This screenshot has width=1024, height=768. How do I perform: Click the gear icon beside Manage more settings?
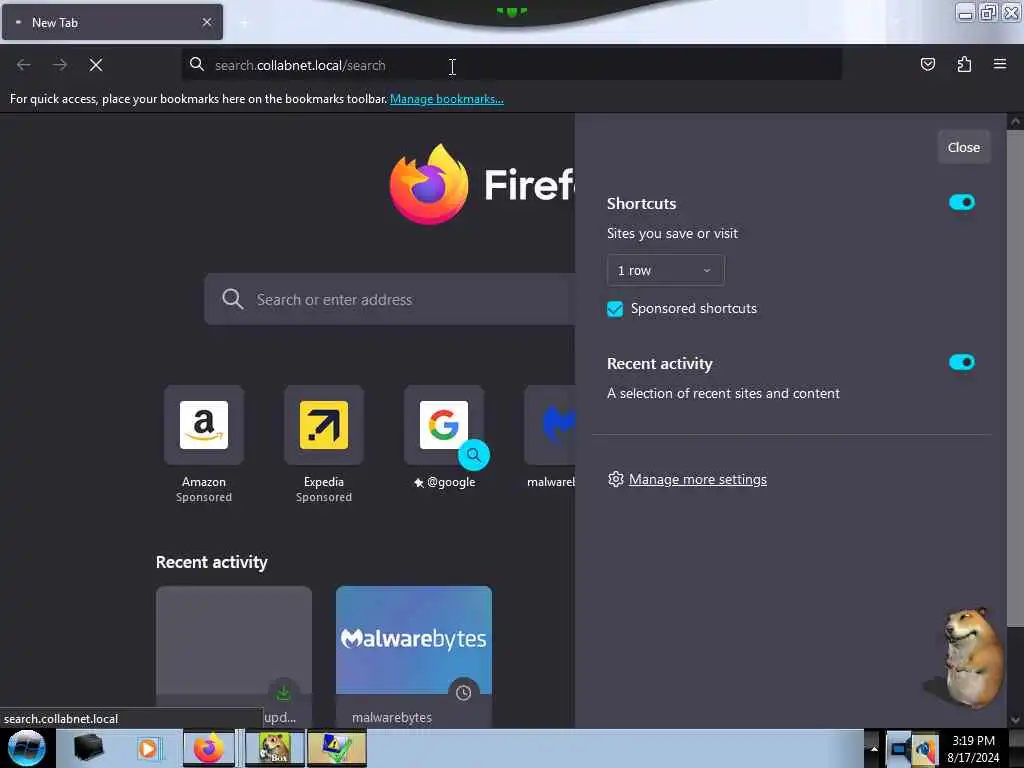(615, 479)
